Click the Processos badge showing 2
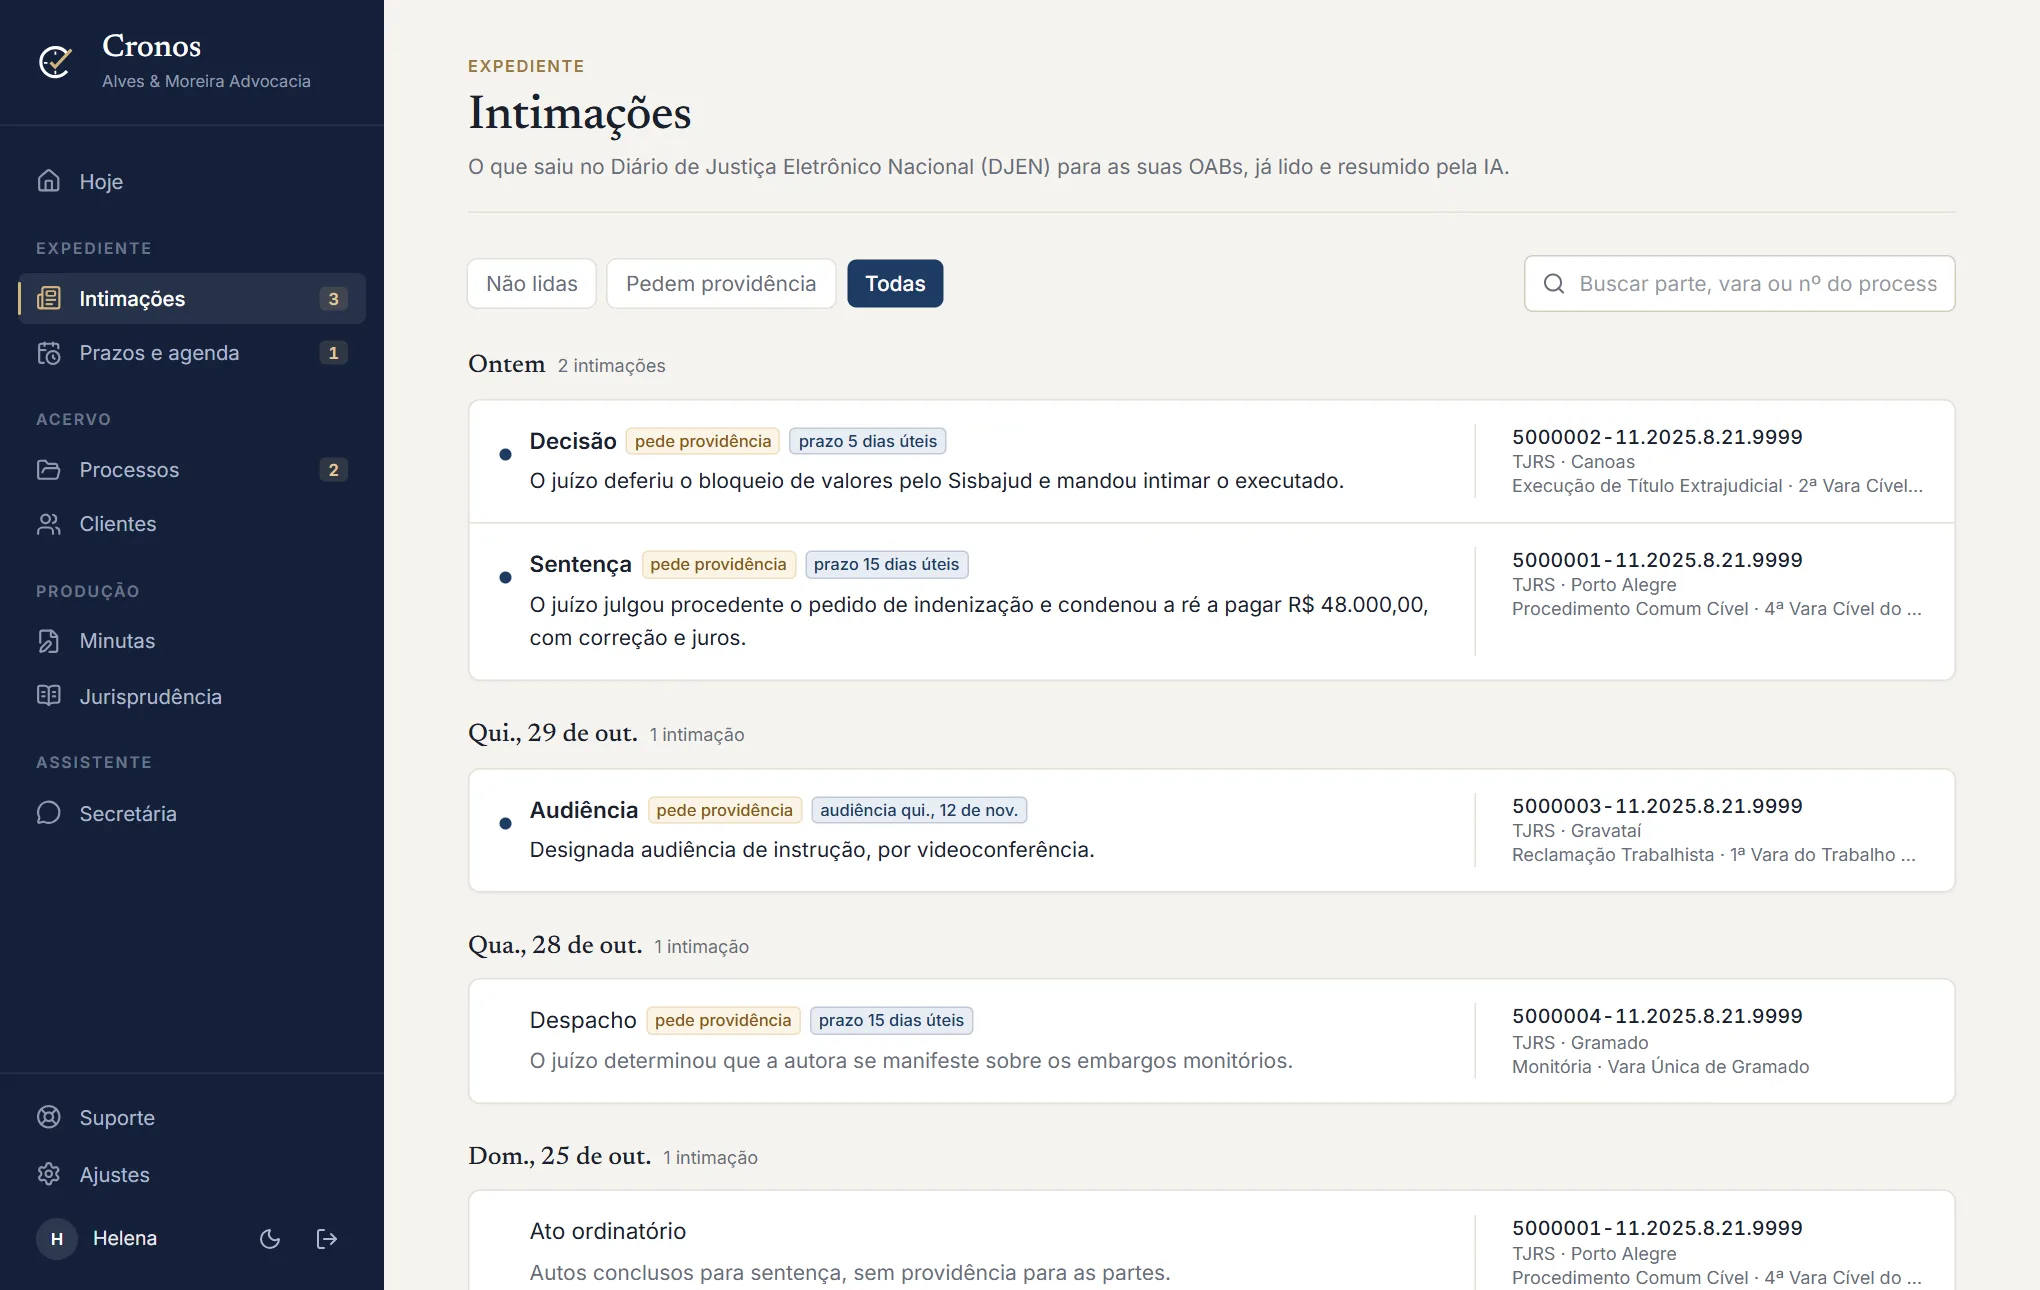 [334, 470]
